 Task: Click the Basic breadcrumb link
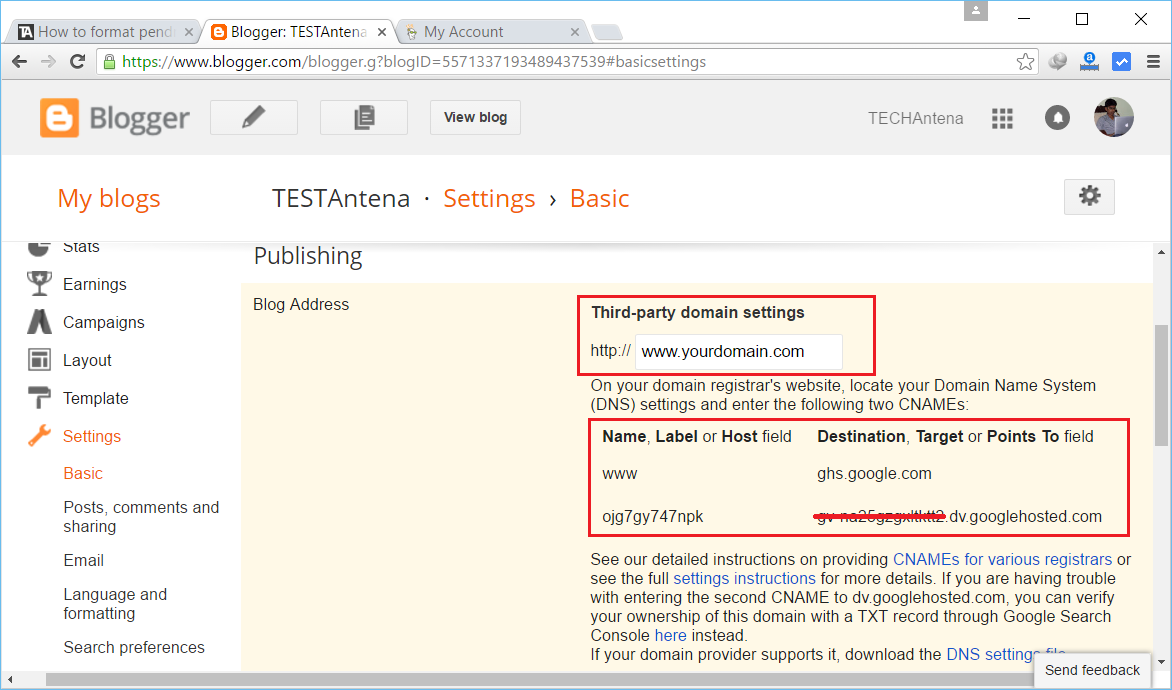[599, 198]
